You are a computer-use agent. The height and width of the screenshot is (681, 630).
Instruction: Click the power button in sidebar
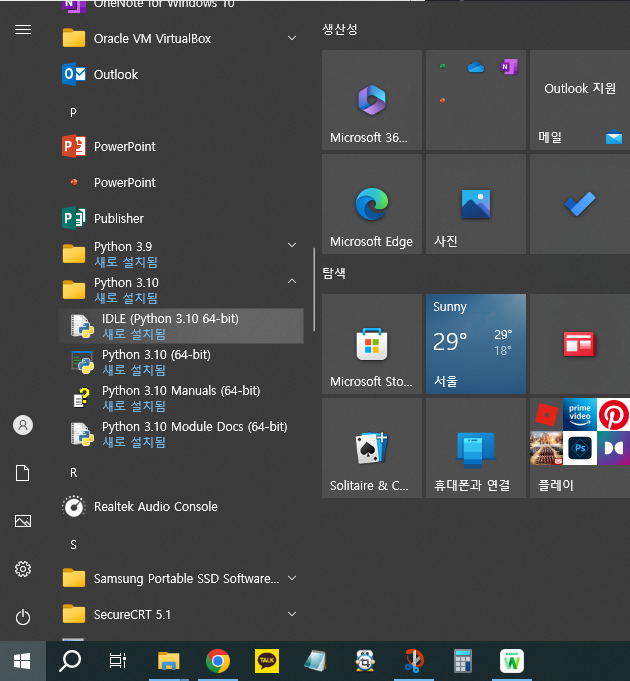pos(23,617)
